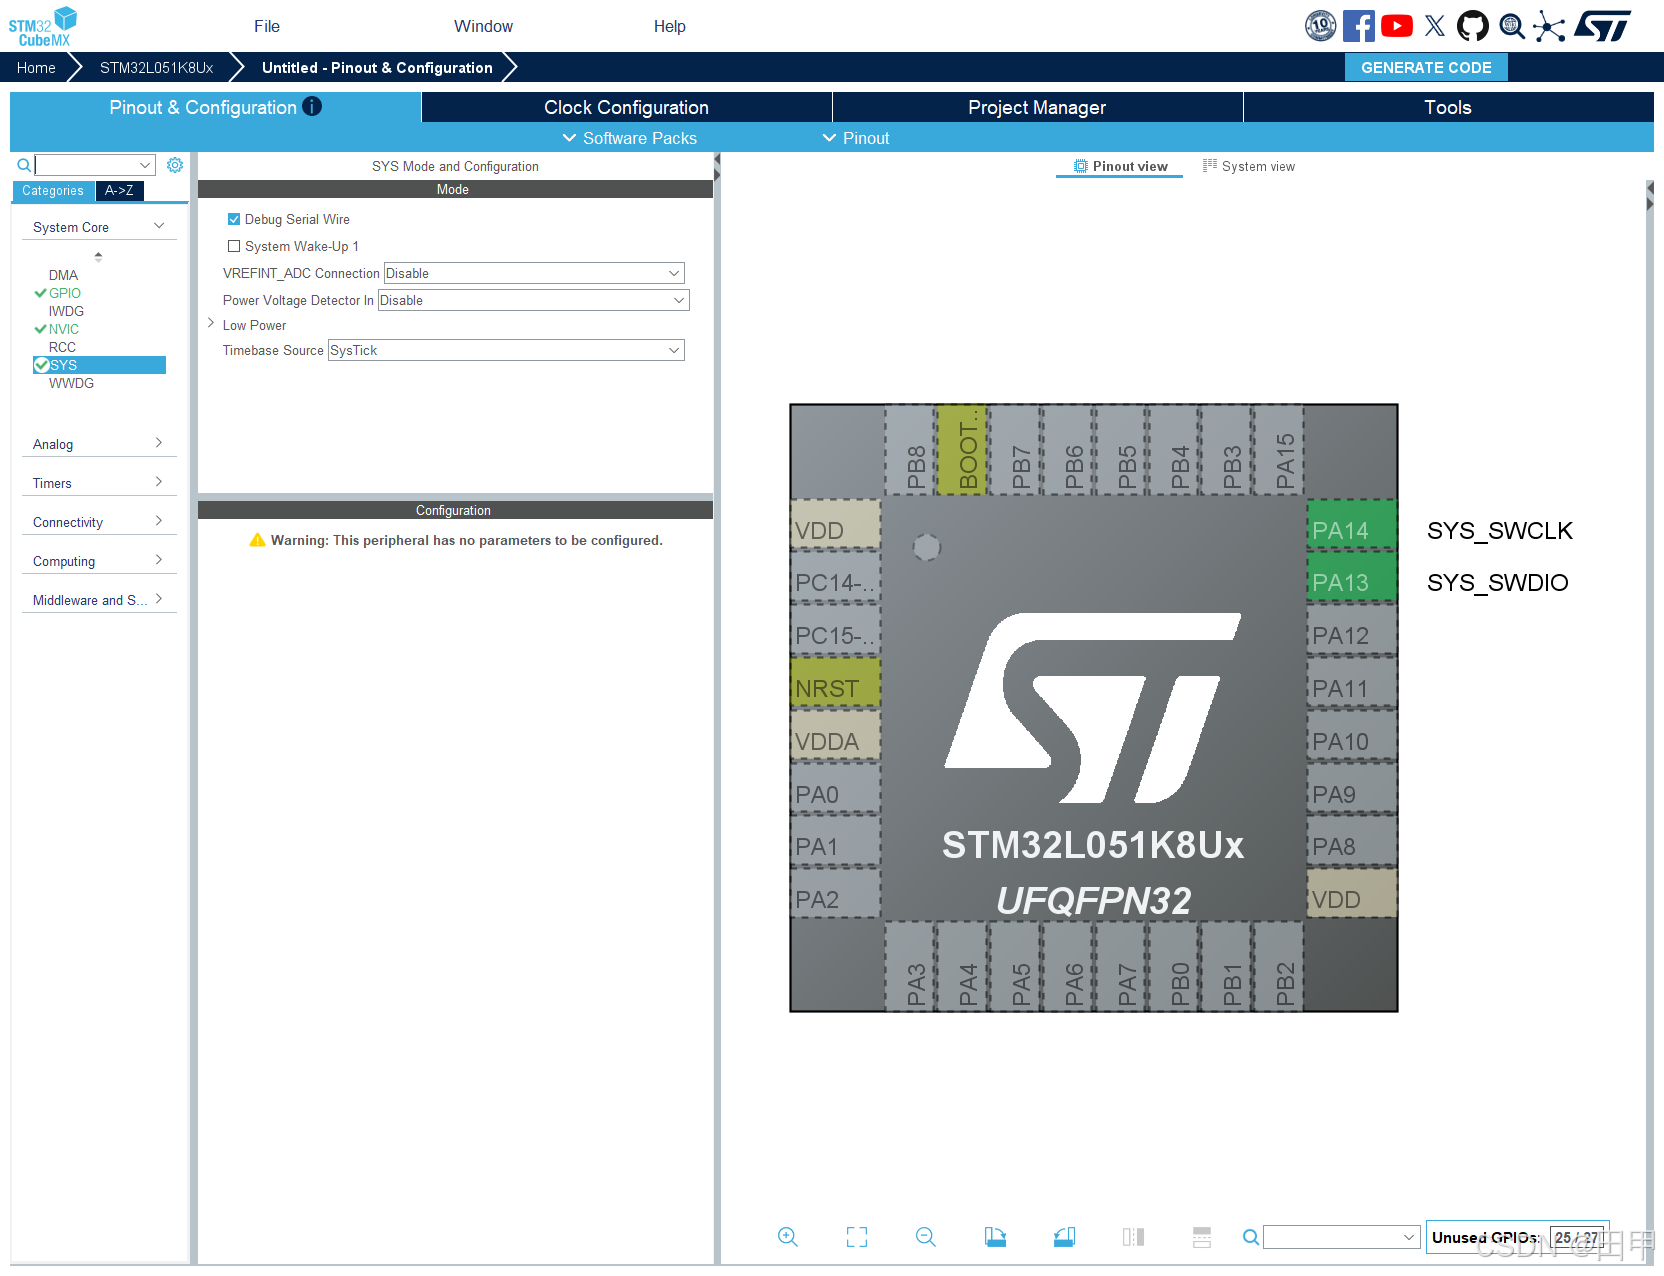
Task: Rotate the chip view clockwise
Action: click(995, 1237)
